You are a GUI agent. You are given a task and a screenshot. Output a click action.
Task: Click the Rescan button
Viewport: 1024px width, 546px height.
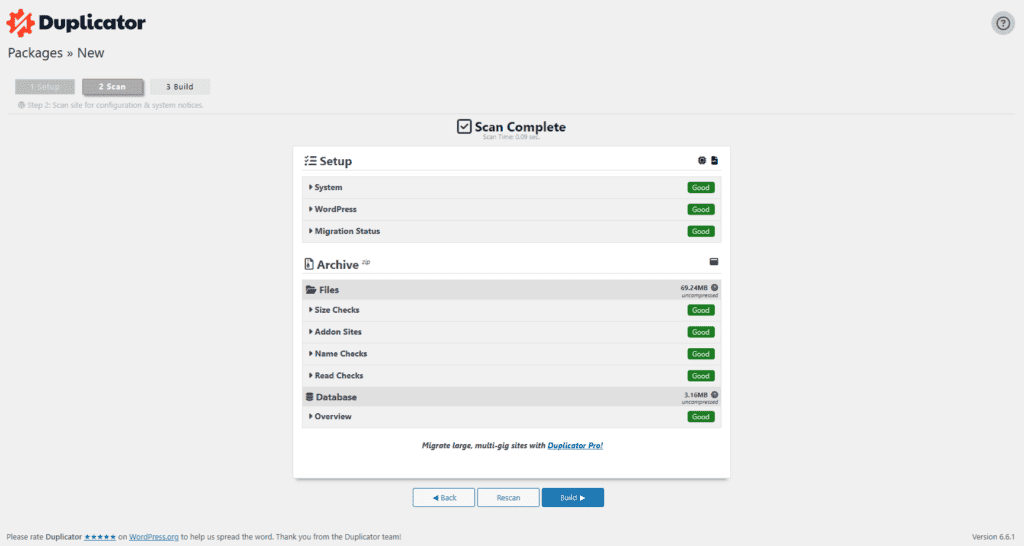508,498
